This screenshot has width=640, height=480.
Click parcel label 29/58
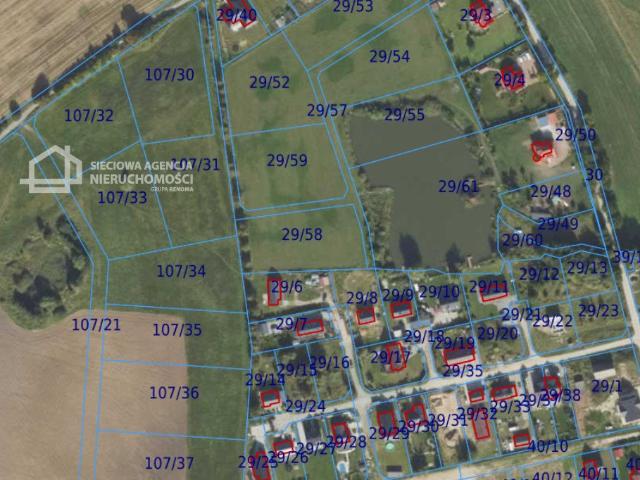(302, 234)
